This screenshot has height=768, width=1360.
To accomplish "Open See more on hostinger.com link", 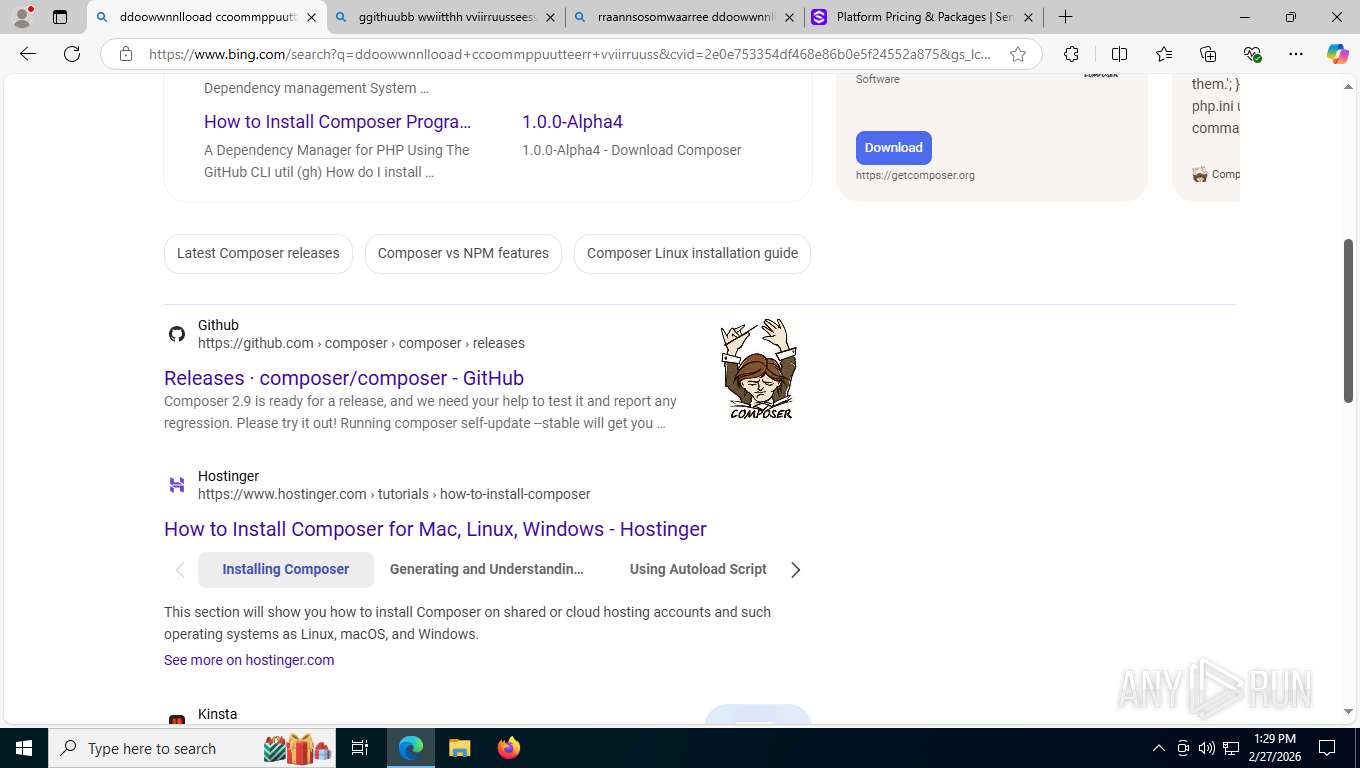I will point(249,660).
